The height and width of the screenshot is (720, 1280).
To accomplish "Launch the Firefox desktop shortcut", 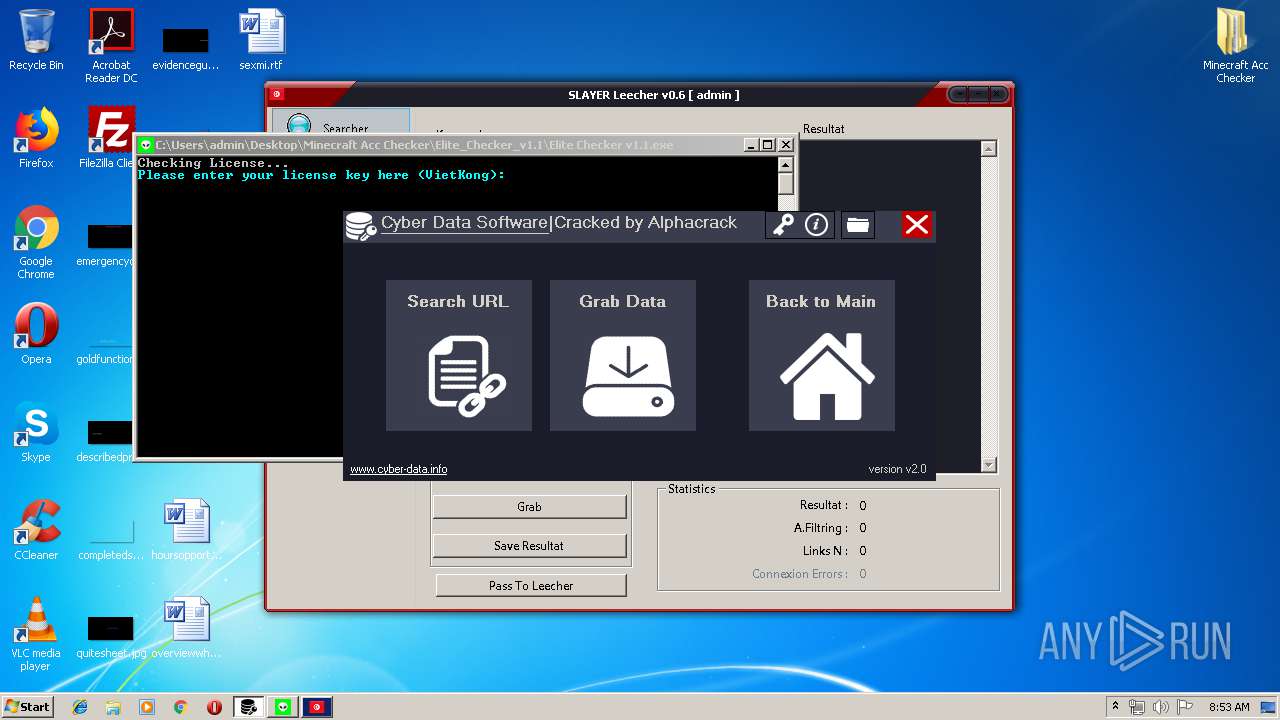I will 36,138.
